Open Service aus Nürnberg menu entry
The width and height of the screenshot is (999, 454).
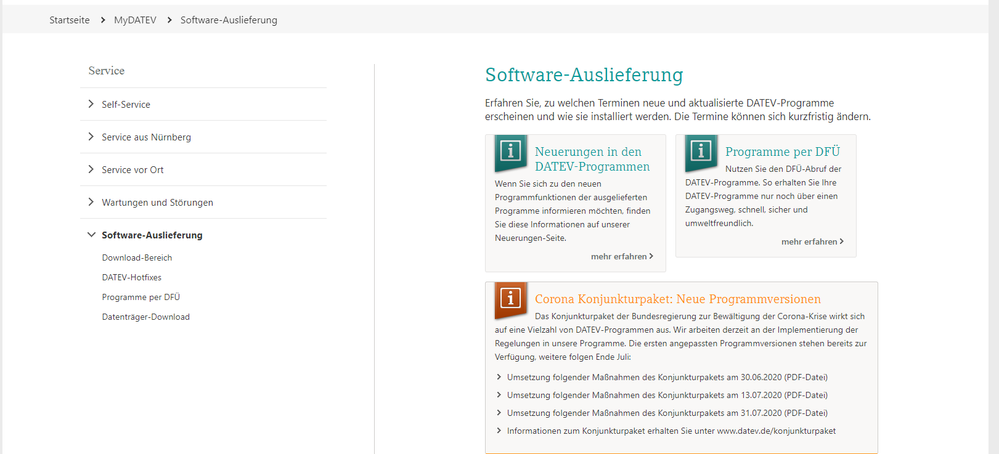147,137
